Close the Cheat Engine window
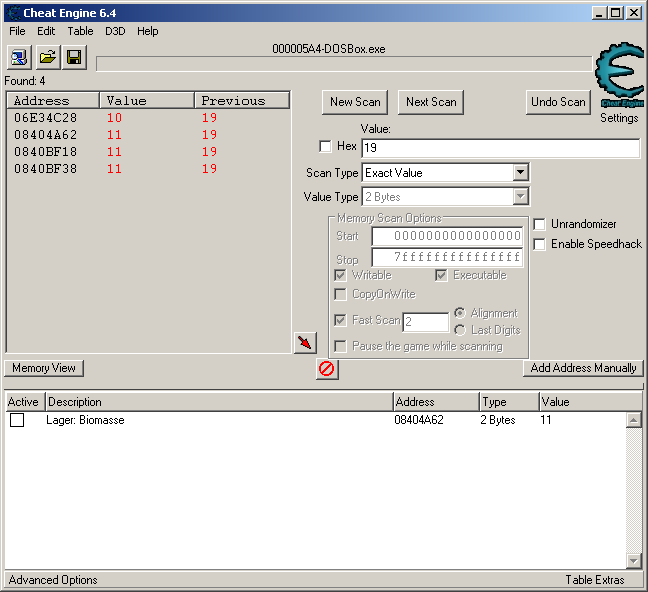Viewport: 648px width, 592px height. click(x=634, y=13)
